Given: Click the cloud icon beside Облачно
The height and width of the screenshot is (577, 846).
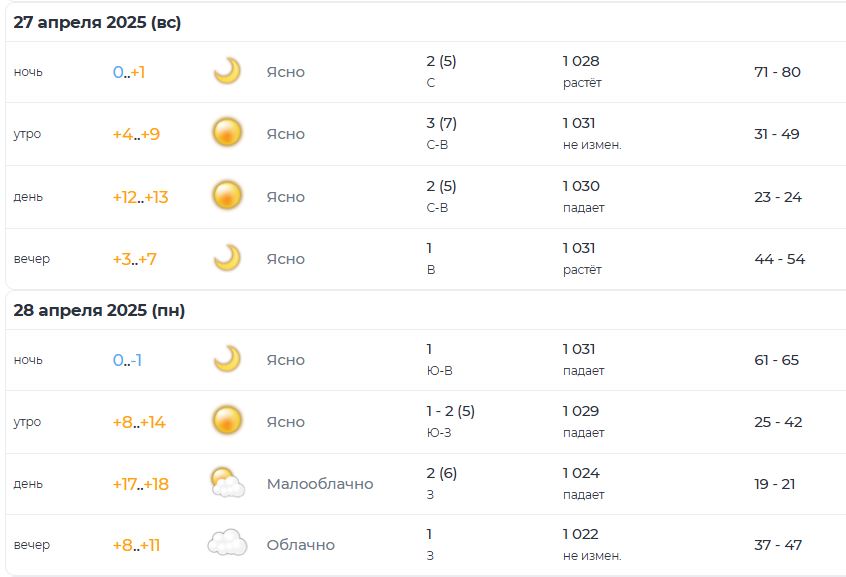Looking at the screenshot, I should coord(227,543).
